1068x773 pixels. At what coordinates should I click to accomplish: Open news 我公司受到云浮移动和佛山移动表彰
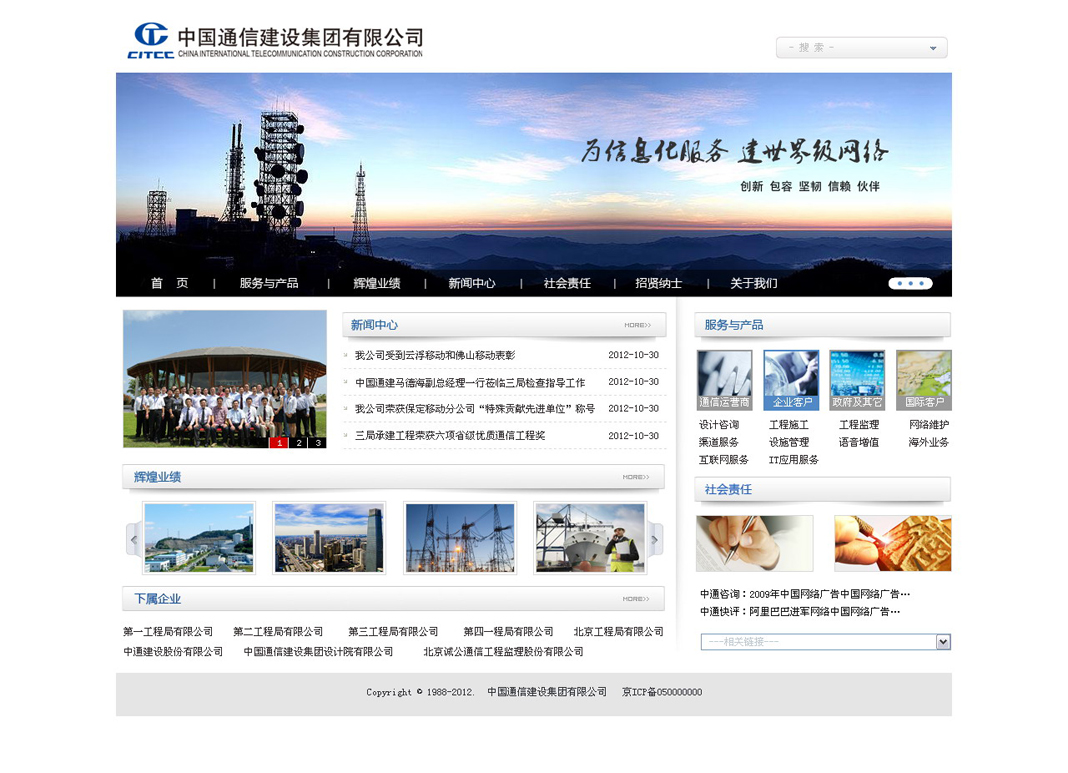(x=435, y=356)
